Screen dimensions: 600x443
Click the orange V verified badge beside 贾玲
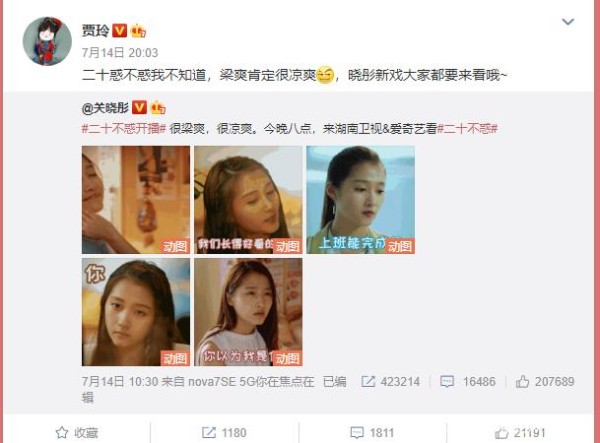click(x=119, y=31)
